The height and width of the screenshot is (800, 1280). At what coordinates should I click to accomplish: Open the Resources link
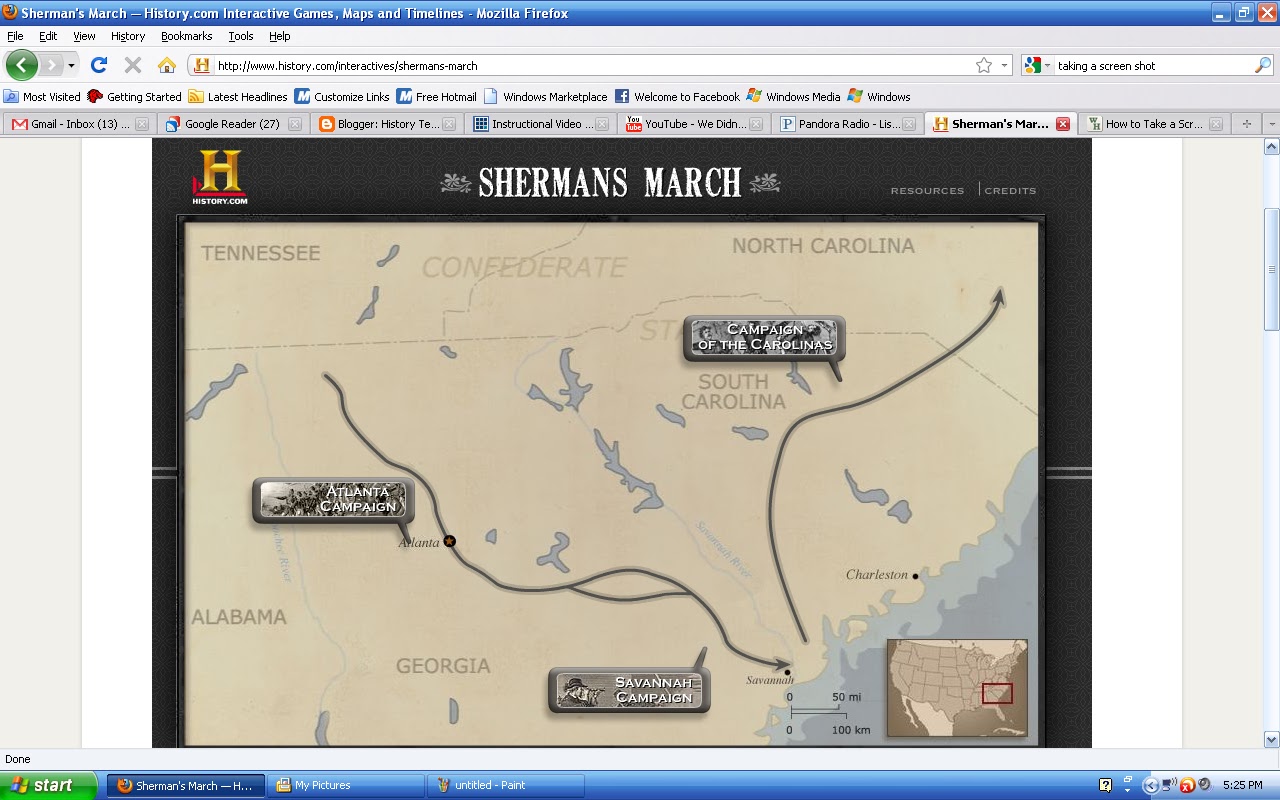[x=927, y=190]
